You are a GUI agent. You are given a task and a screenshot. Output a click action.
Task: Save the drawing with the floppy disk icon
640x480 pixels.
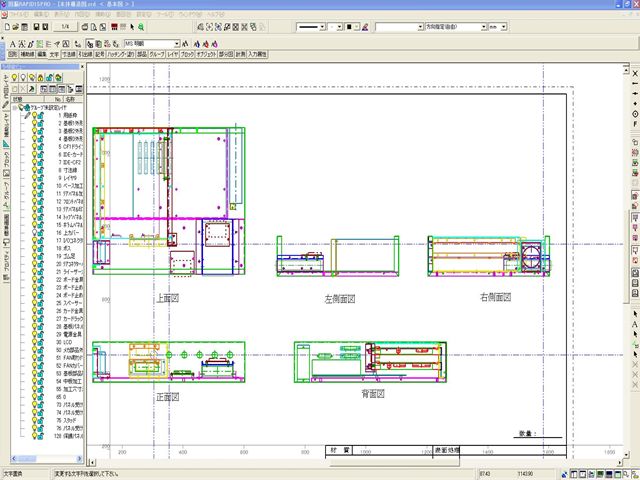[36, 27]
